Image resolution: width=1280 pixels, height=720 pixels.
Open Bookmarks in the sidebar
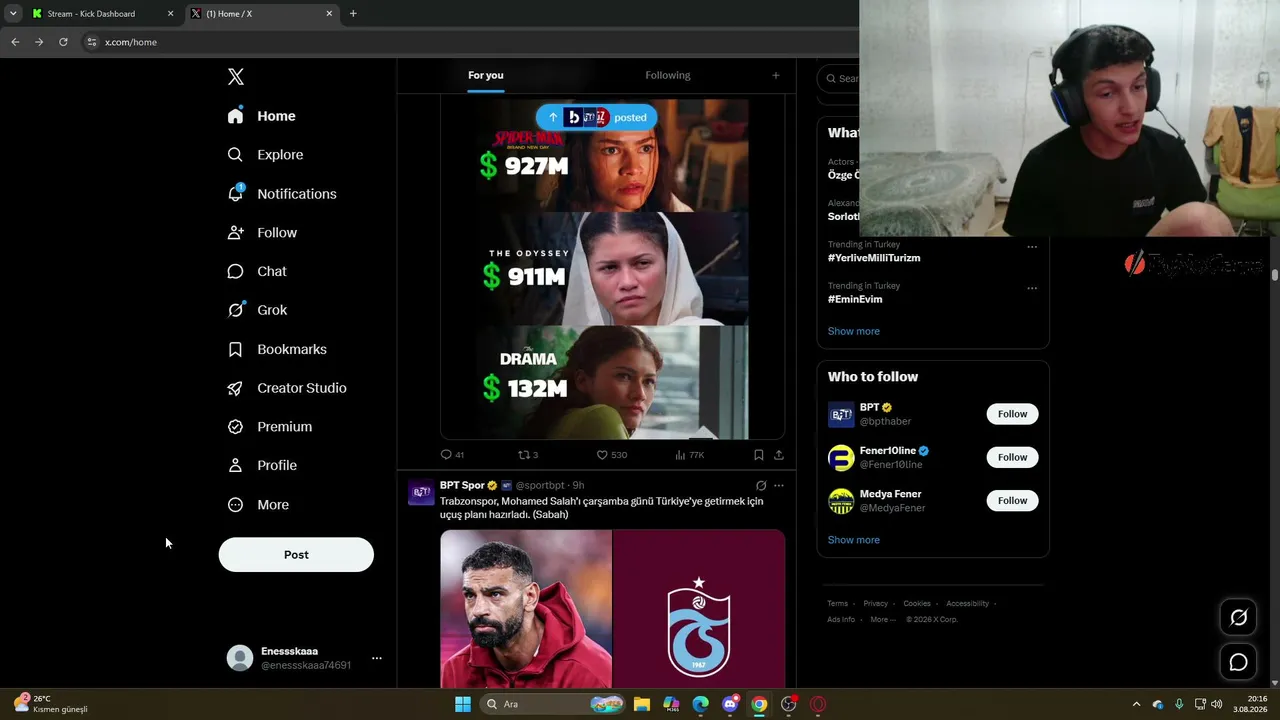277,349
